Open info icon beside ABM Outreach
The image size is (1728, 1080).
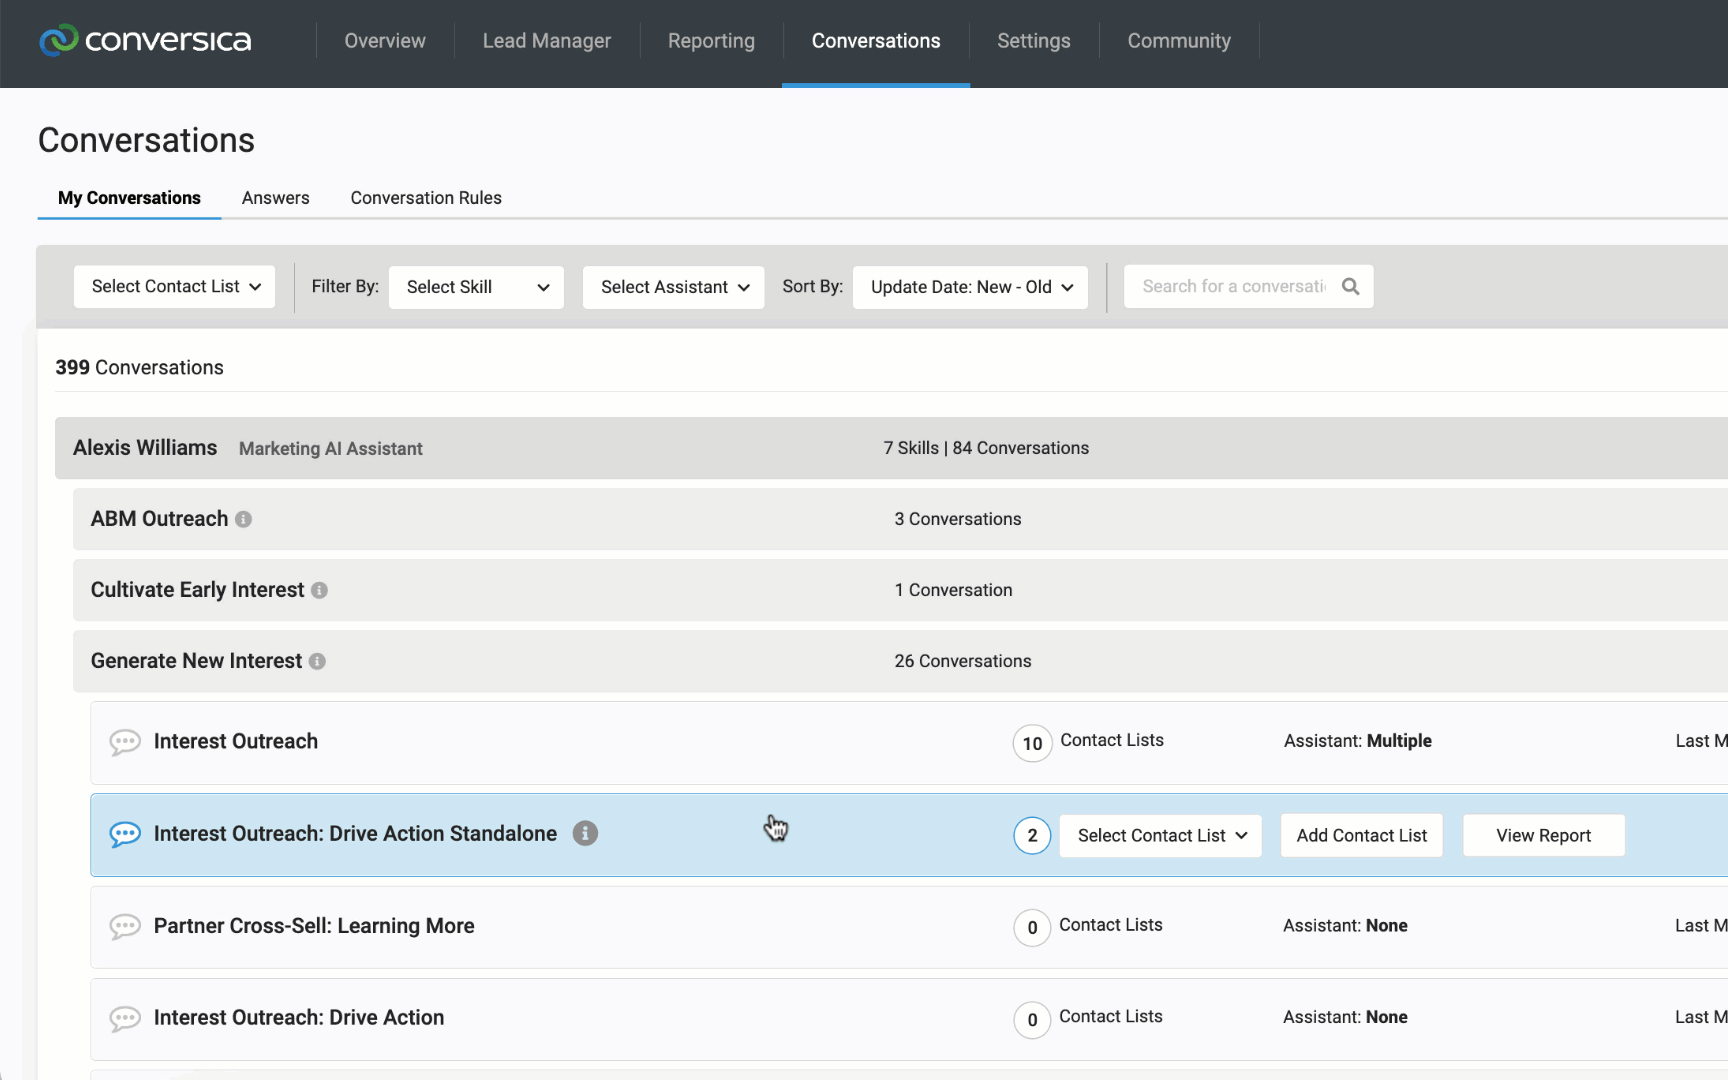[243, 519]
